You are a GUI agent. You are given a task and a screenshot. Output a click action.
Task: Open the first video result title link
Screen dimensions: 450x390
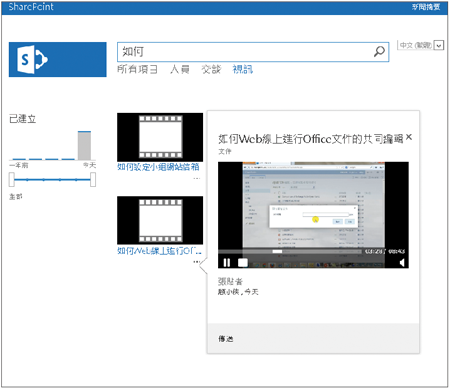pos(158,167)
